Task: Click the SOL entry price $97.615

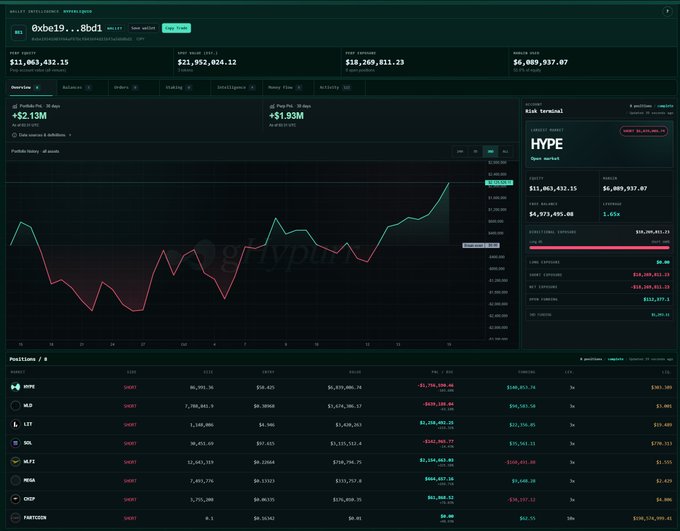Action: click(x=265, y=443)
